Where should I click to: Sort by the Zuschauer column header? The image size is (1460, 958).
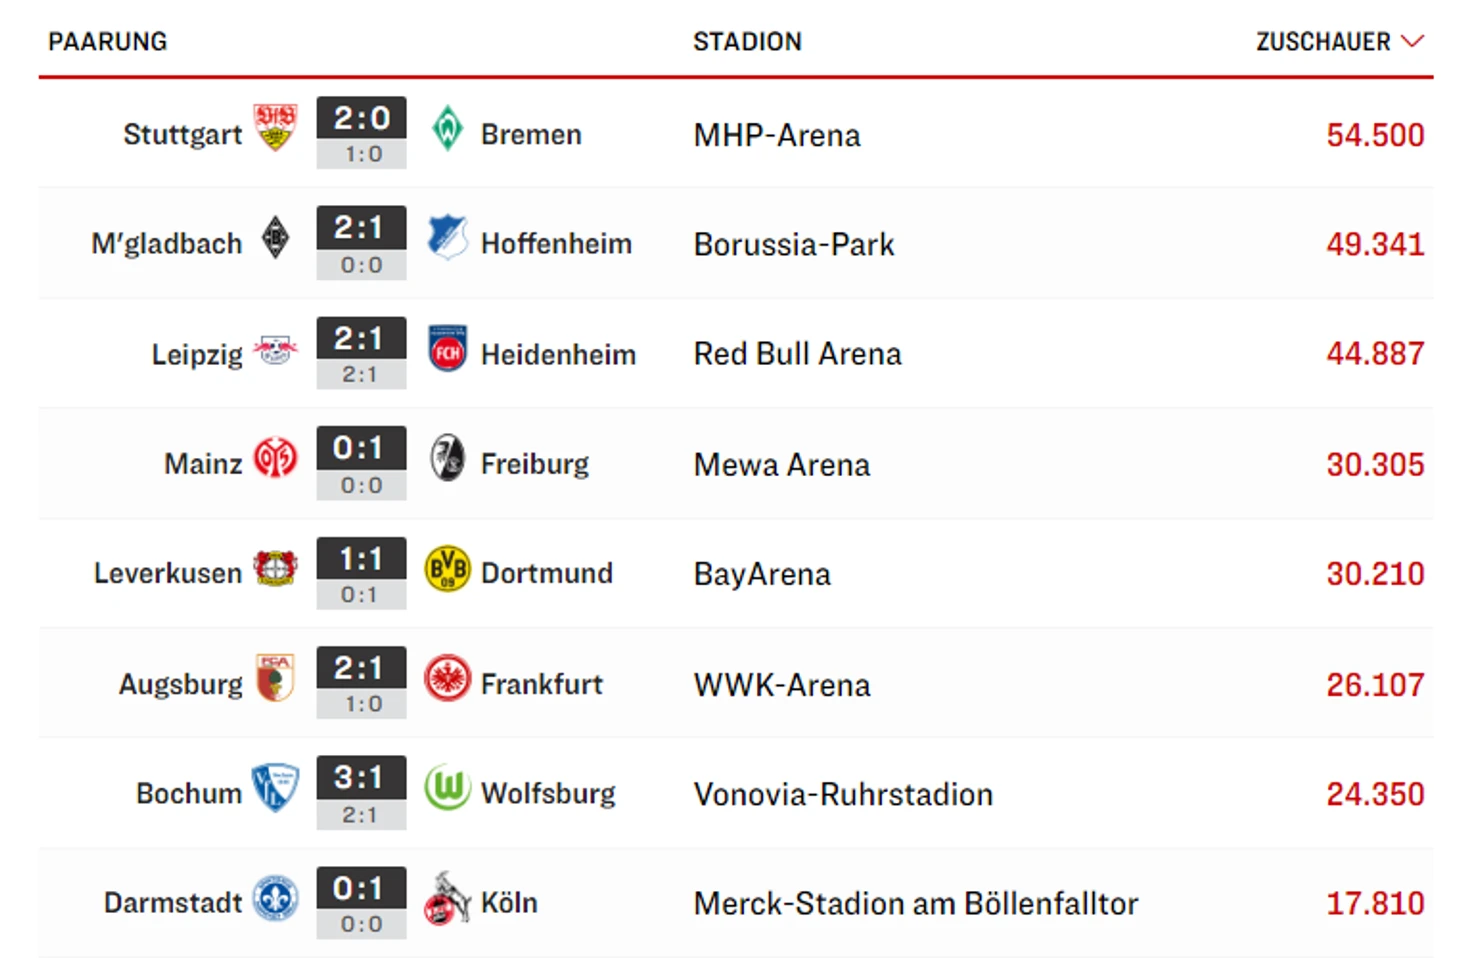(x=1322, y=42)
